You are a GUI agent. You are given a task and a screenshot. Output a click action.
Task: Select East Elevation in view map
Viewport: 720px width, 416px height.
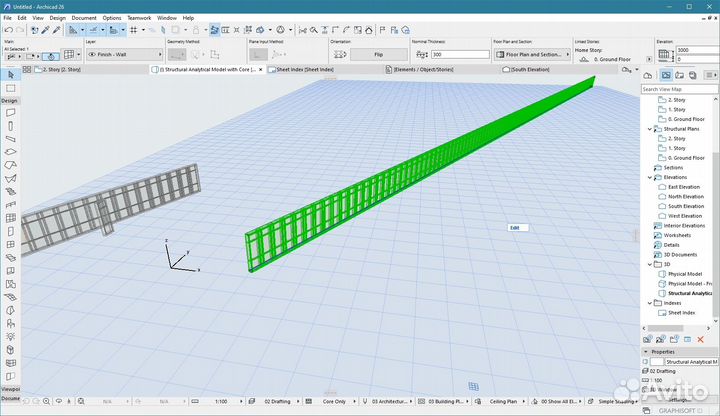click(684, 187)
